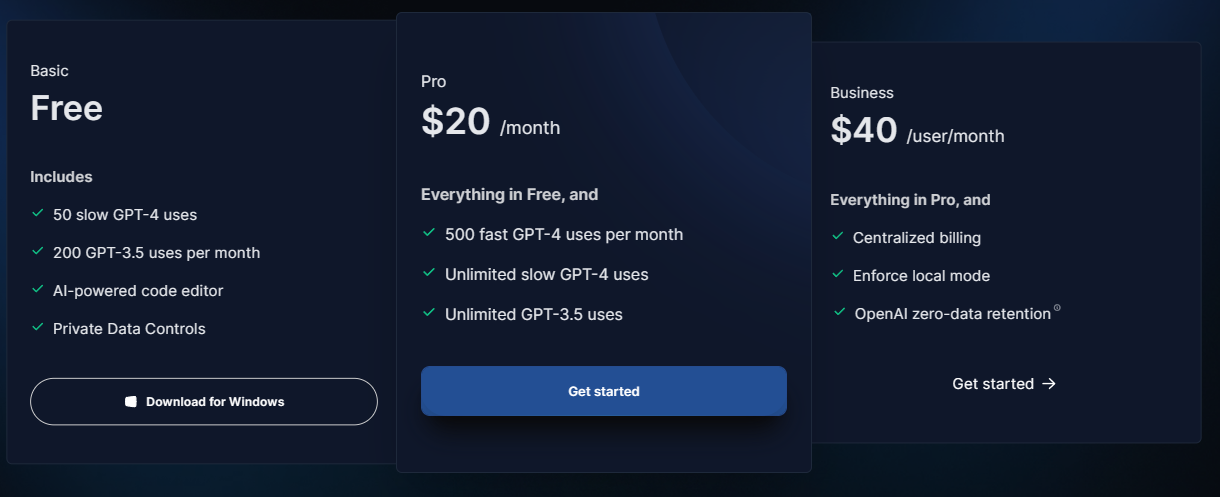Click the blue Pro Get started button
1220x497 pixels.
[x=604, y=391]
